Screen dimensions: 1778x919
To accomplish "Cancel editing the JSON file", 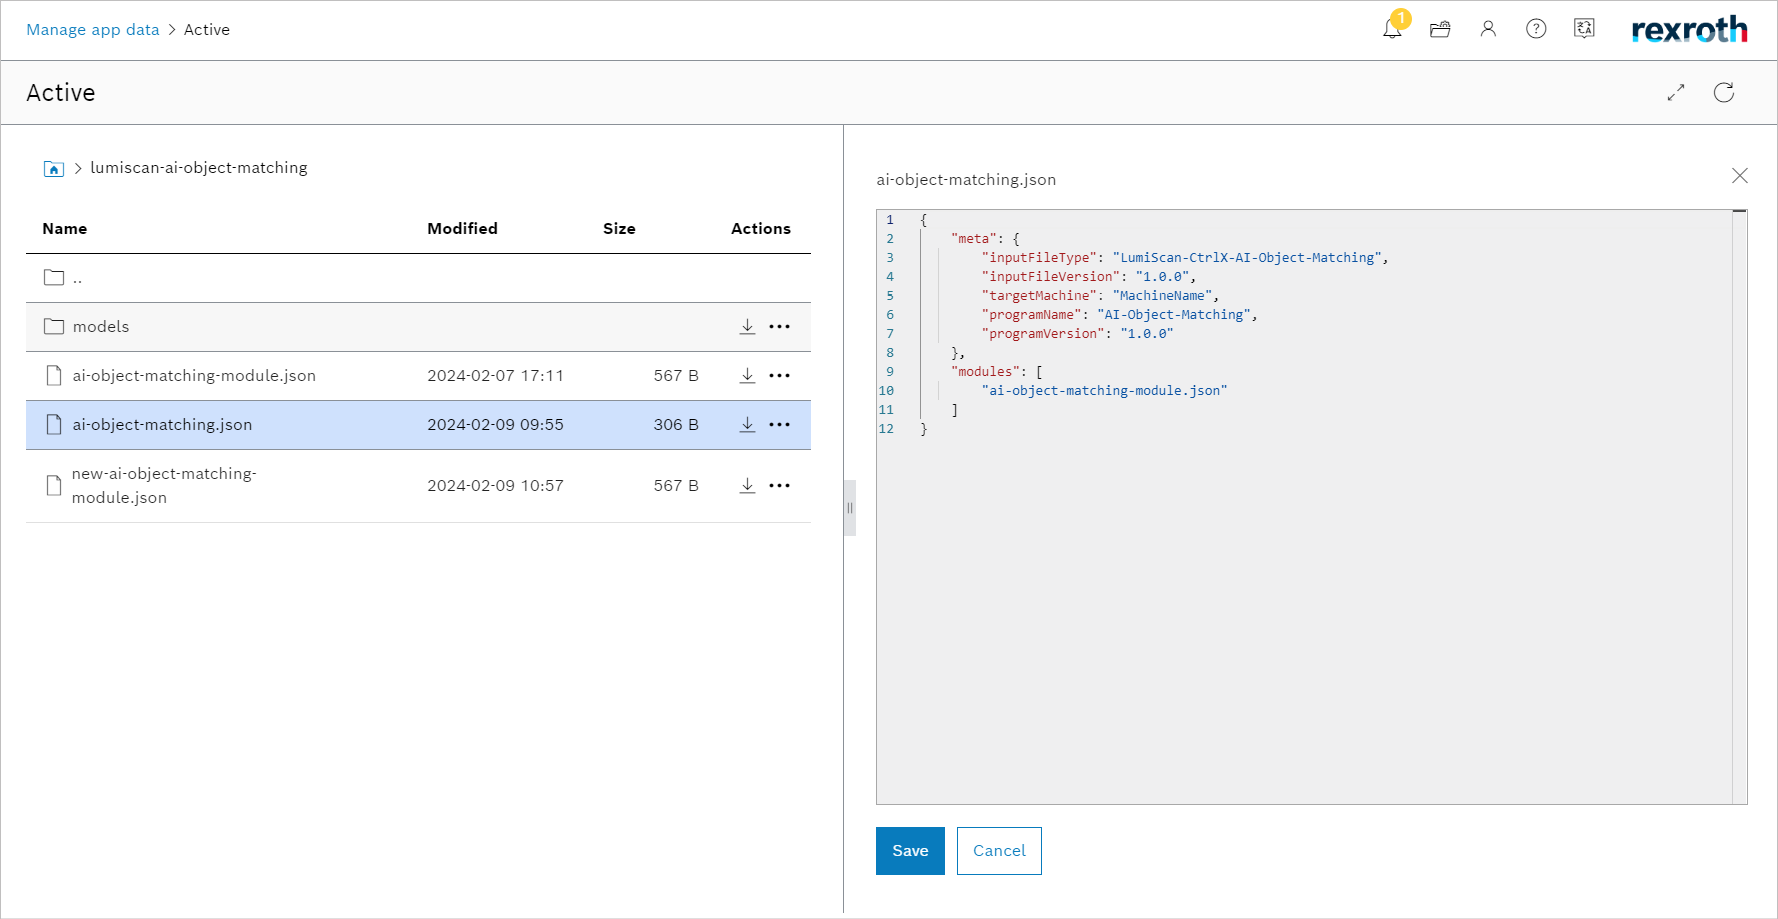I will coord(999,851).
